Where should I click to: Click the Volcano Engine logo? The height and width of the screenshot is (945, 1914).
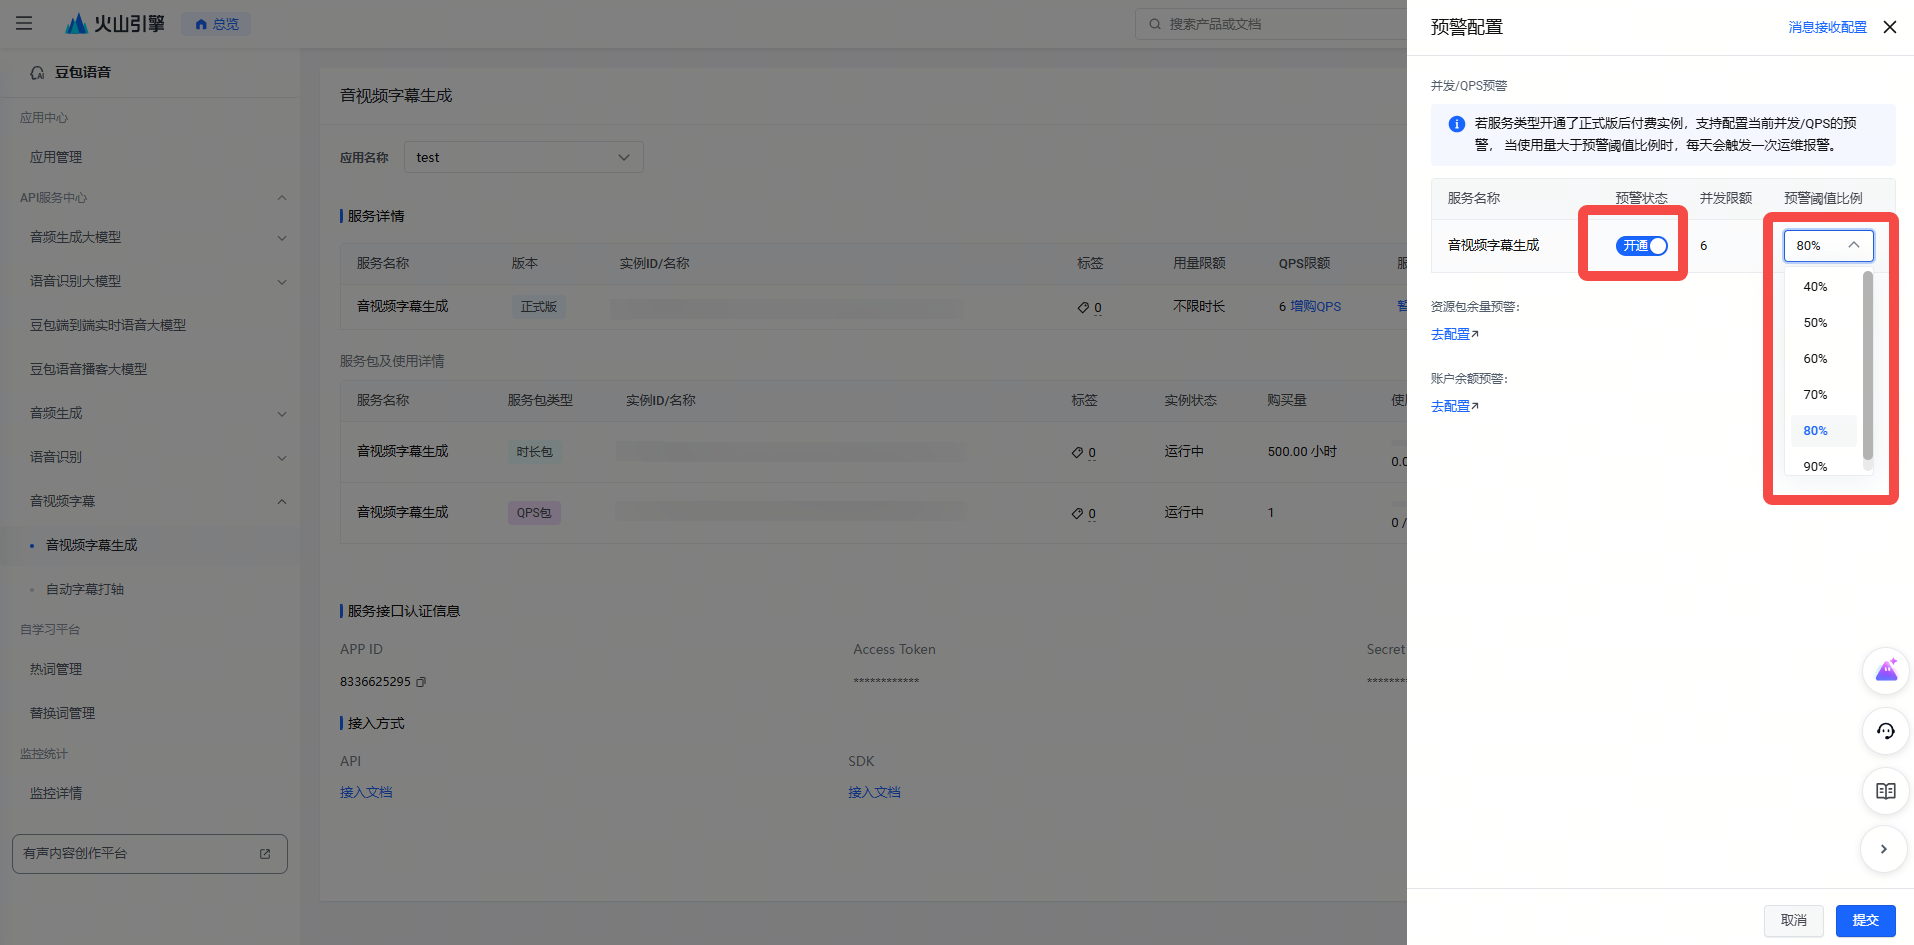click(114, 23)
